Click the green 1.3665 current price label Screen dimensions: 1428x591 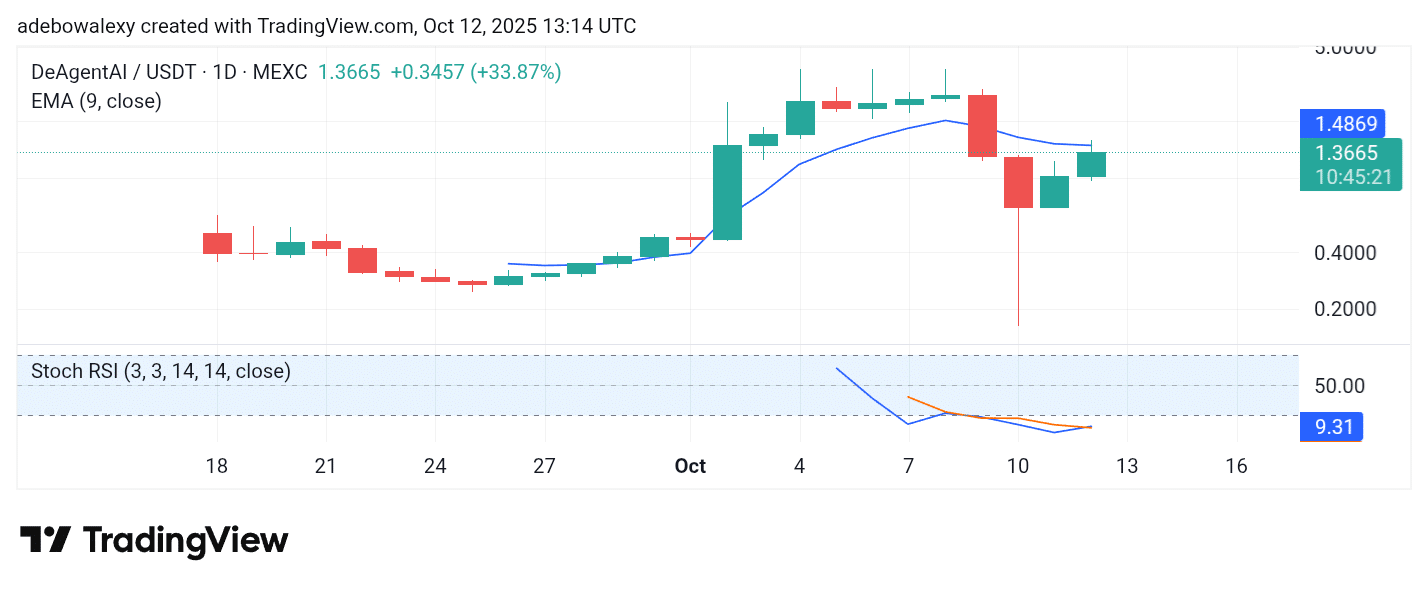click(1346, 153)
